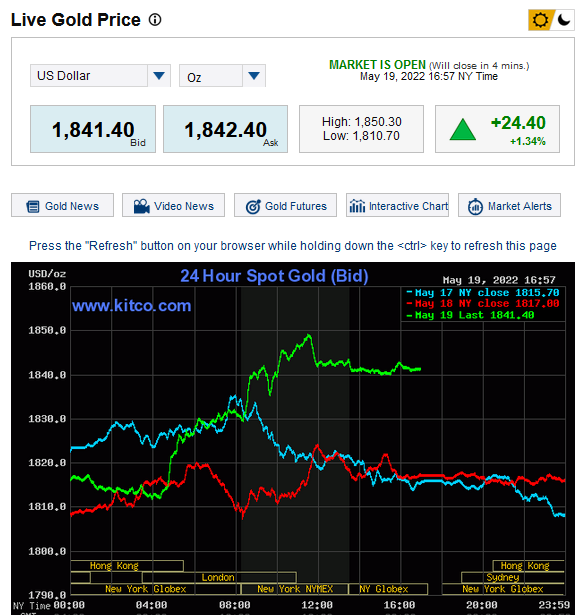Click the green up triangle indicator

(x=463, y=129)
